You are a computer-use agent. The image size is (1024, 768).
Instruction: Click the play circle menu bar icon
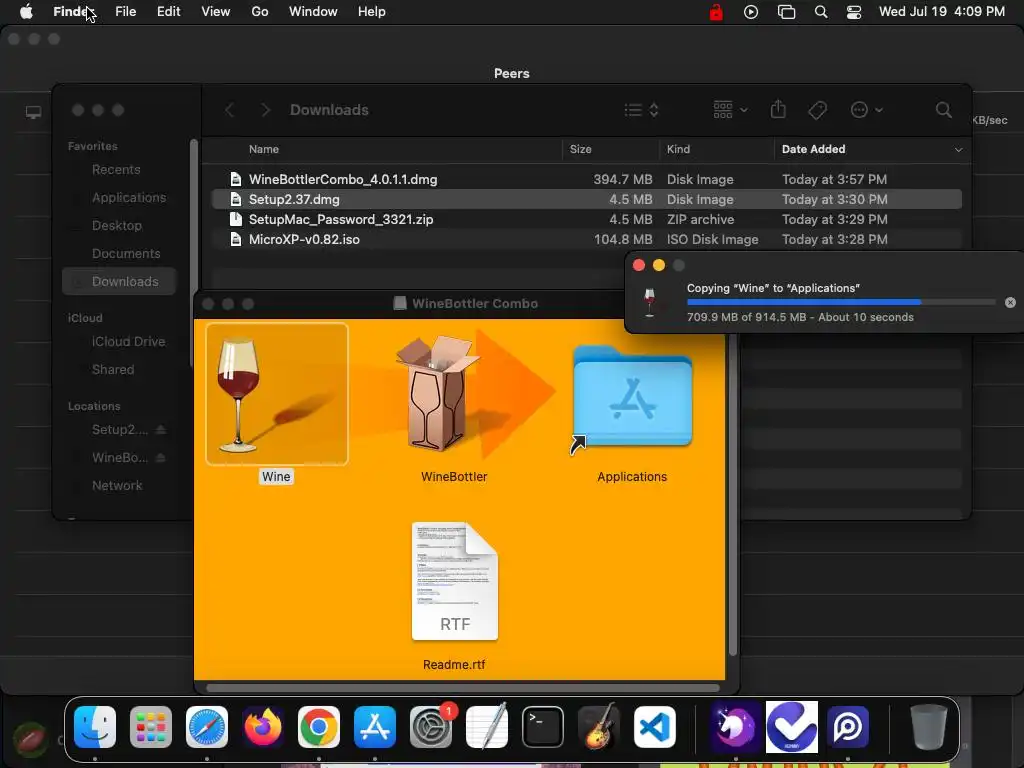(751, 12)
